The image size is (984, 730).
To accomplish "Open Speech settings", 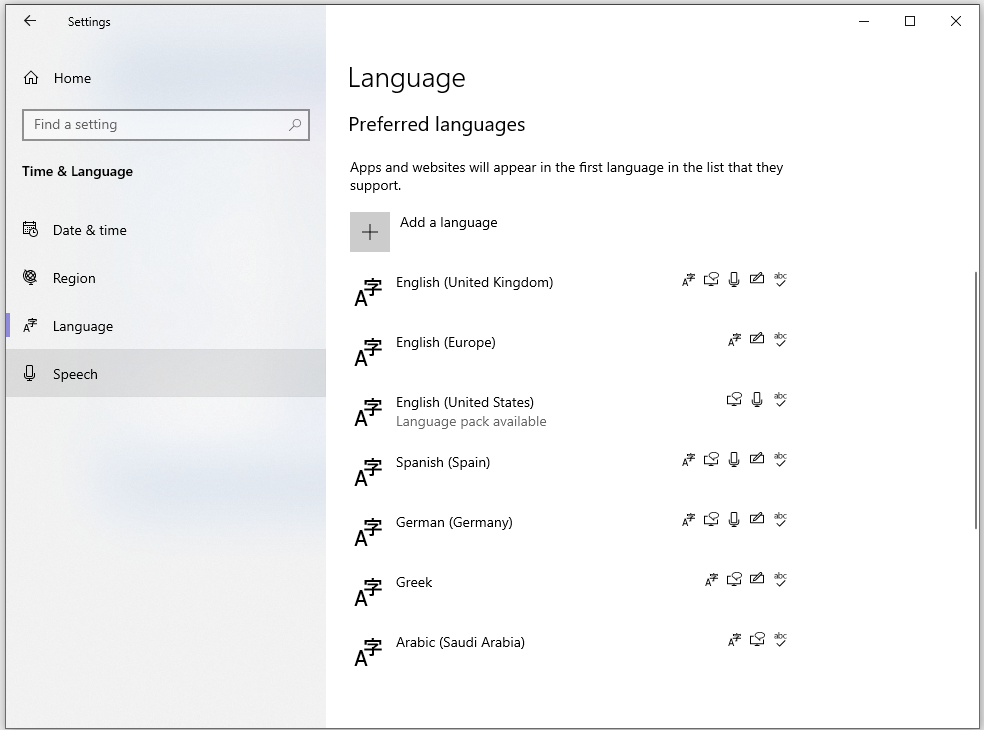I will tap(166, 374).
